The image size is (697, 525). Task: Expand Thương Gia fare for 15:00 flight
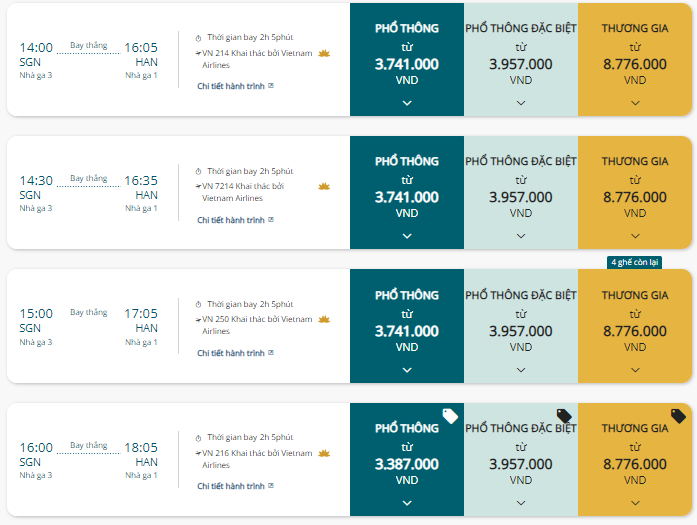(635, 370)
